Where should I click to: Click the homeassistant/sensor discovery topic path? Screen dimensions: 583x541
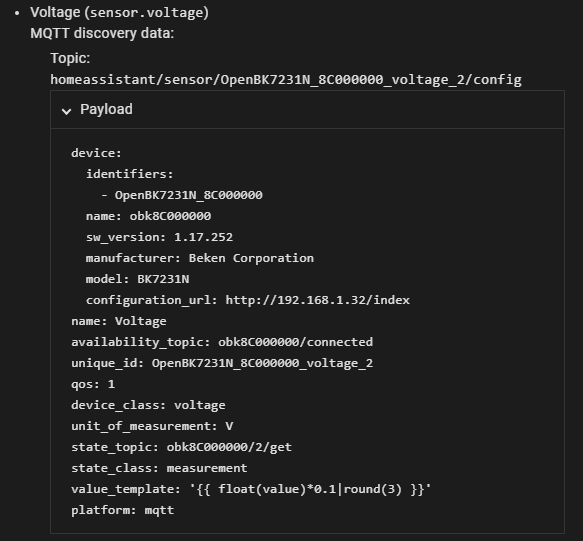[x=286, y=80]
